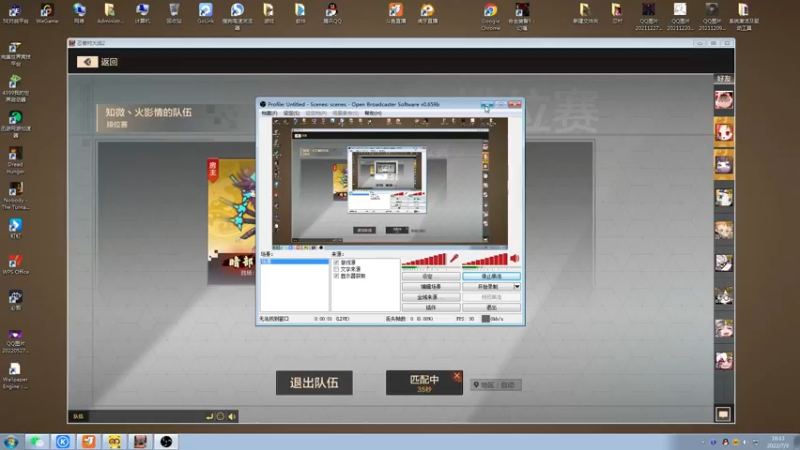Select the ninth friend avatar in the list
Screen dimensions: 800x450
point(723,361)
